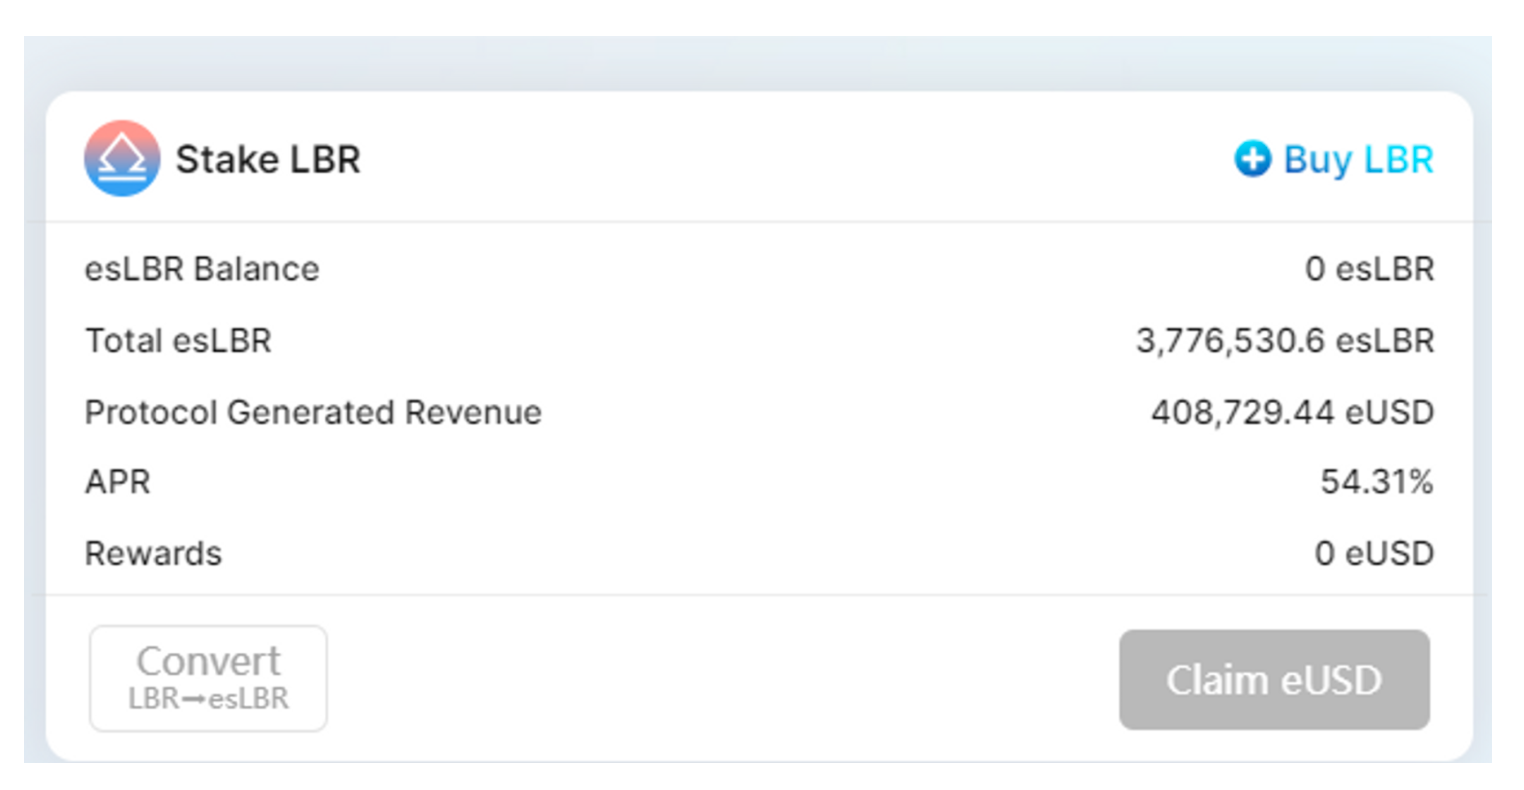Select the 54.31% APR value
The image size is (1524, 790).
coord(1376,482)
